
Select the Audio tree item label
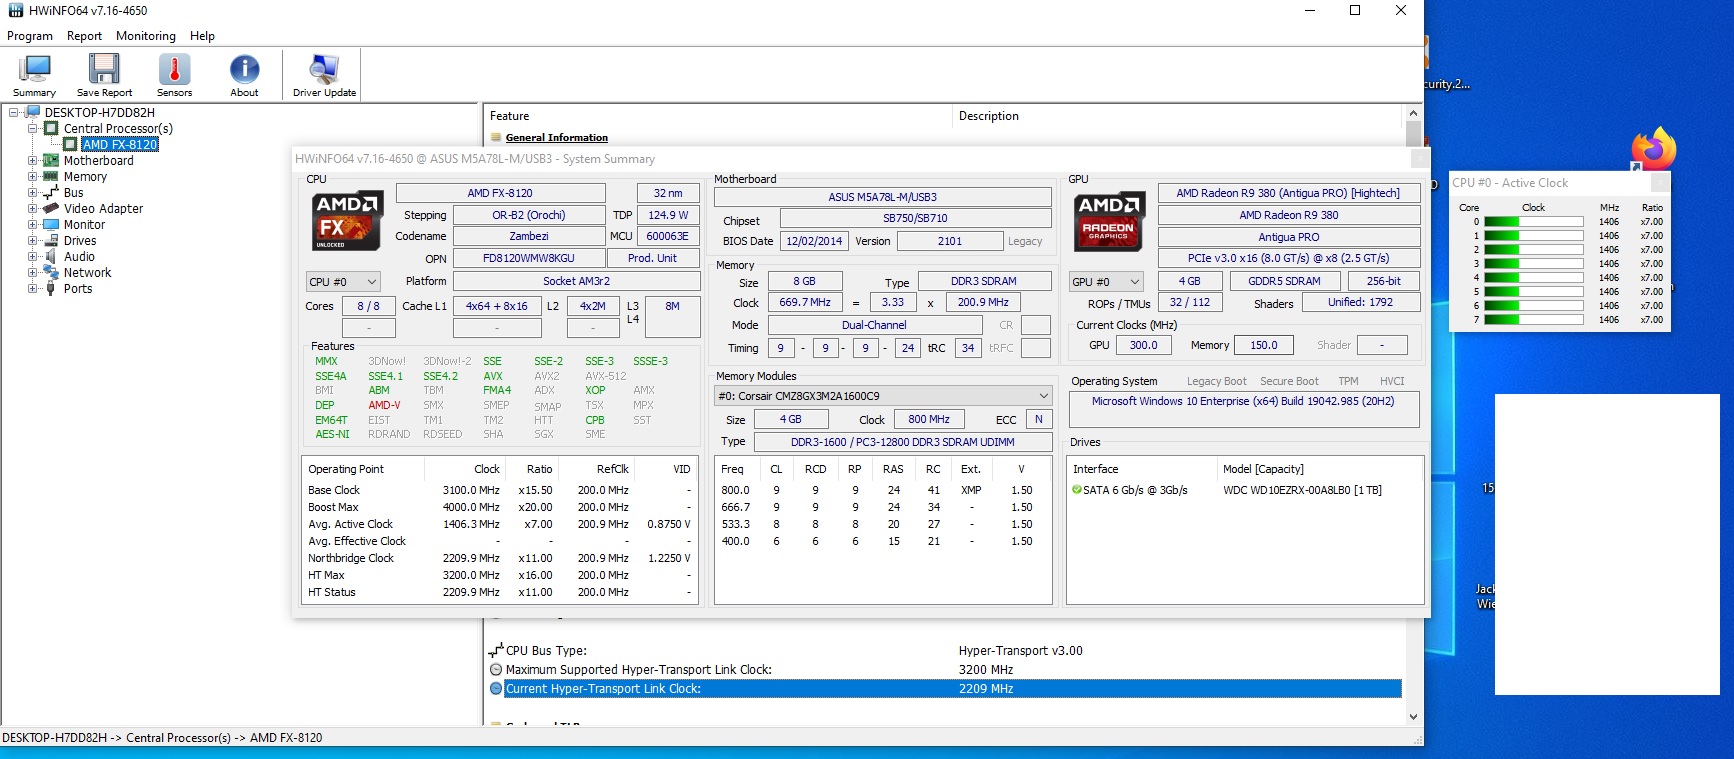click(80, 257)
